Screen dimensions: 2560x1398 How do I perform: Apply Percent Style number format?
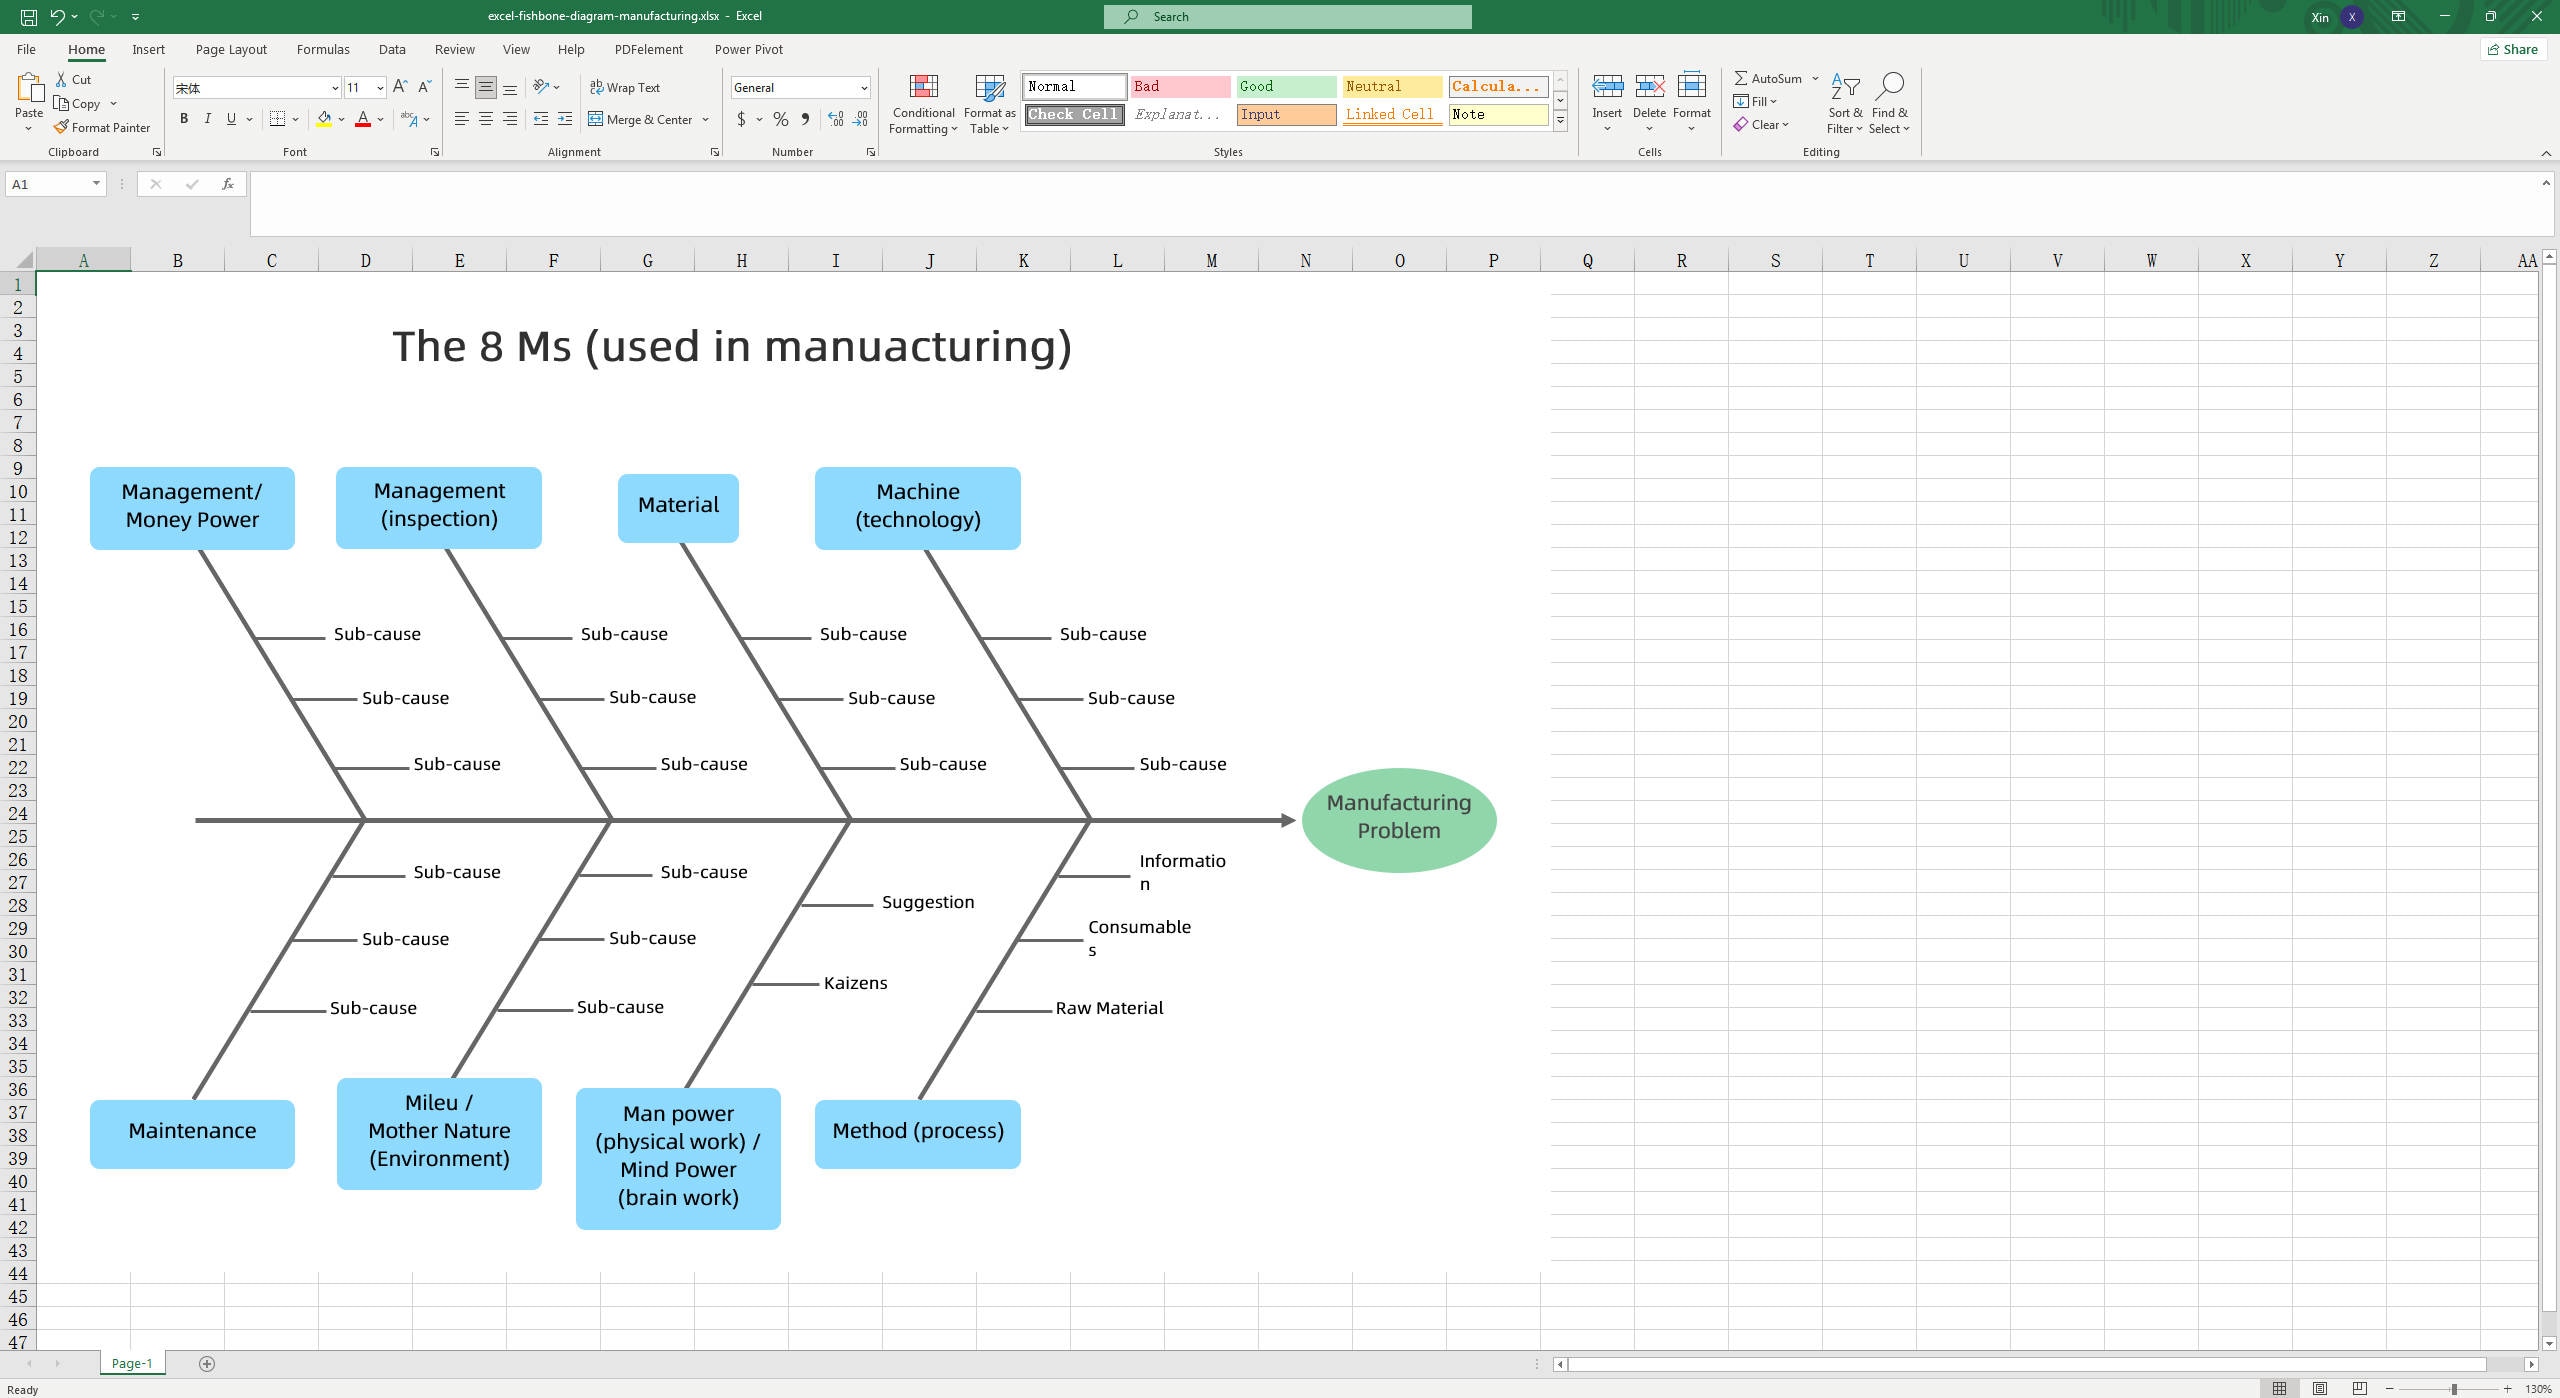[780, 119]
